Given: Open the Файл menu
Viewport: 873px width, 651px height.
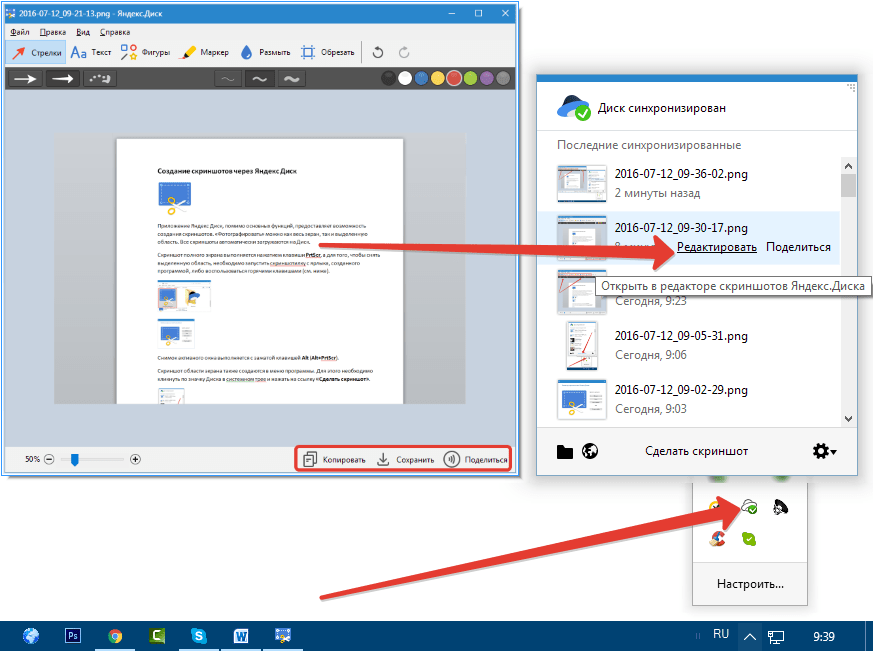Looking at the screenshot, I should point(19,32).
